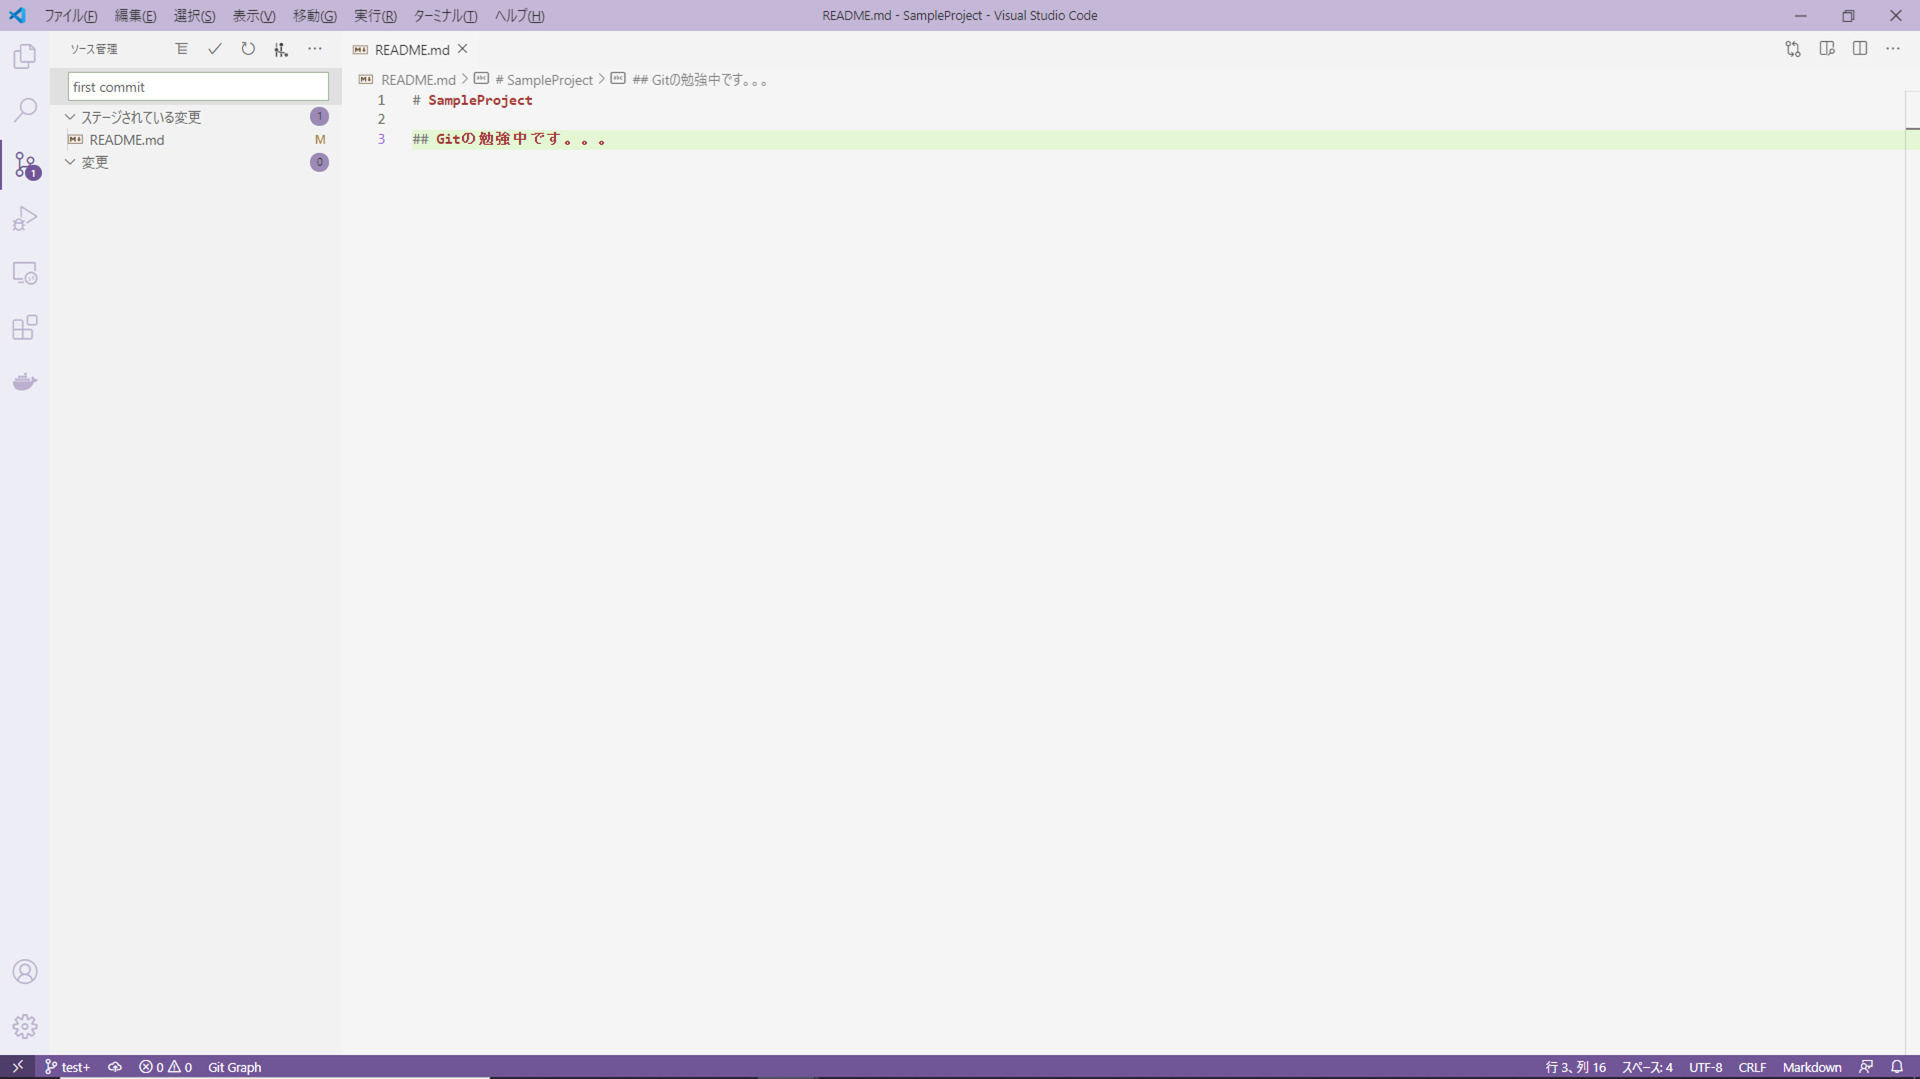
Task: Click the commit message input field
Action: 197,86
